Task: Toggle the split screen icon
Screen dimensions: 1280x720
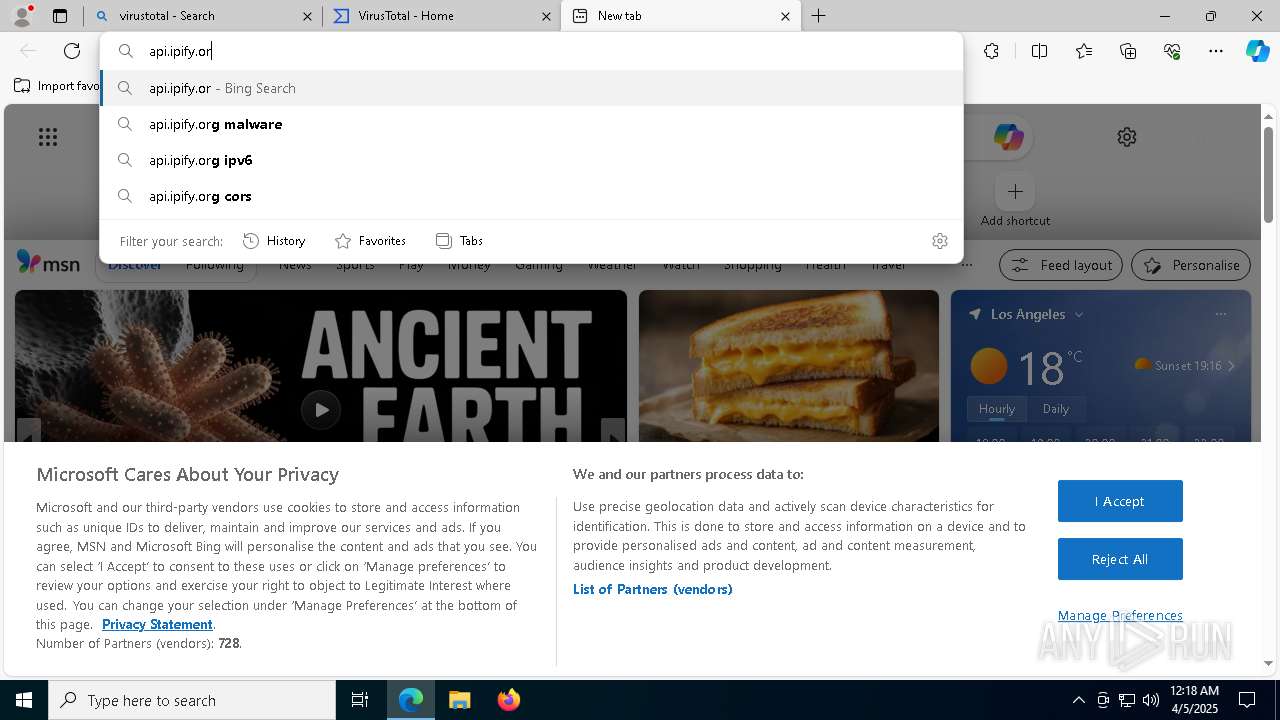Action: [x=1039, y=51]
